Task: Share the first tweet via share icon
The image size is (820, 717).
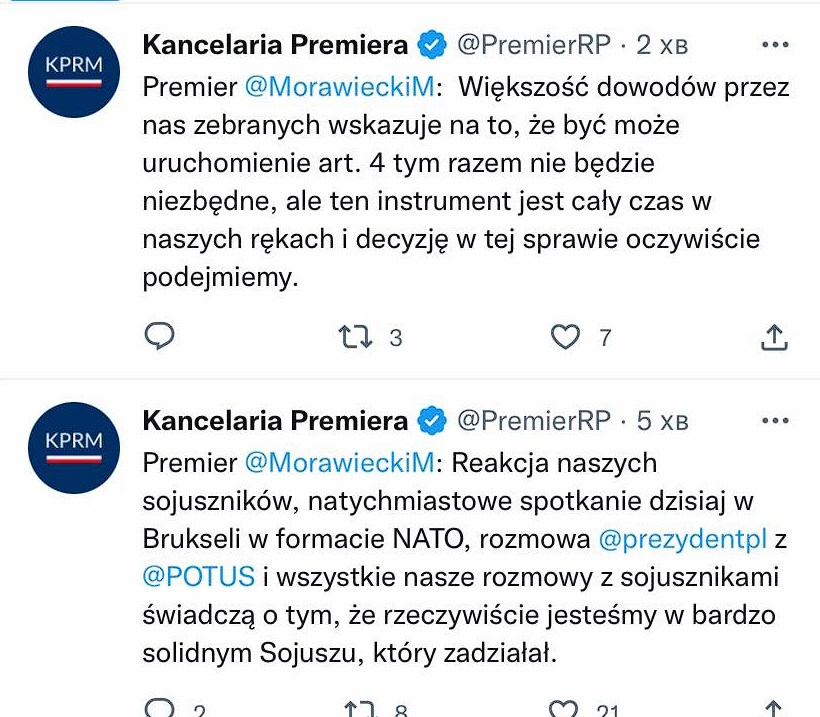Action: click(774, 337)
